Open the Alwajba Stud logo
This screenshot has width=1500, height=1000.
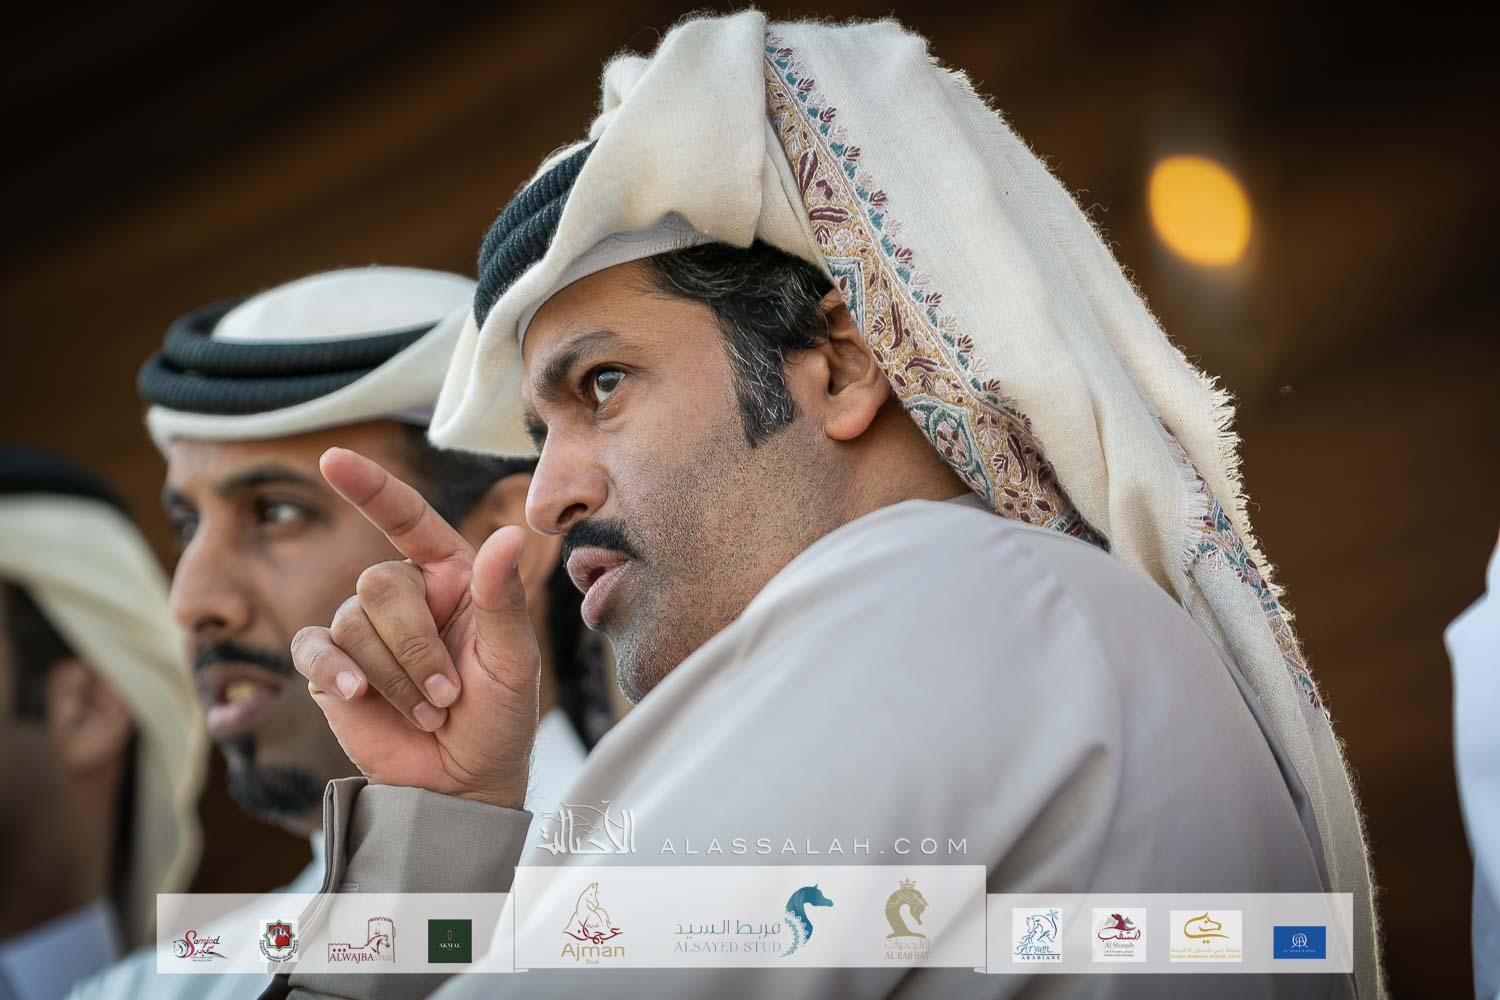click(x=362, y=941)
